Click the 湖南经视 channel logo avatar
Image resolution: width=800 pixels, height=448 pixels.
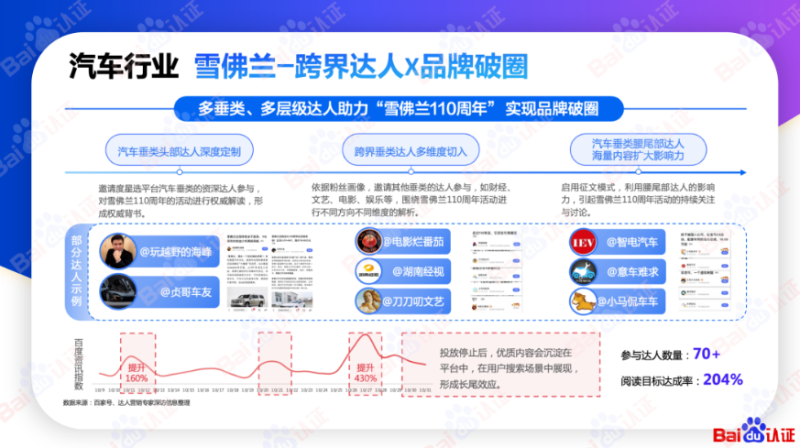[369, 271]
